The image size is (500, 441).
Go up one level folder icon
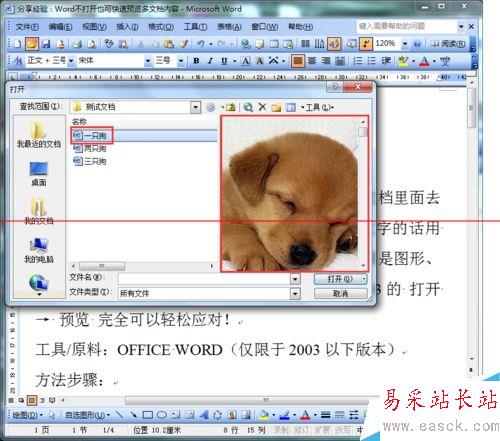click(x=231, y=107)
